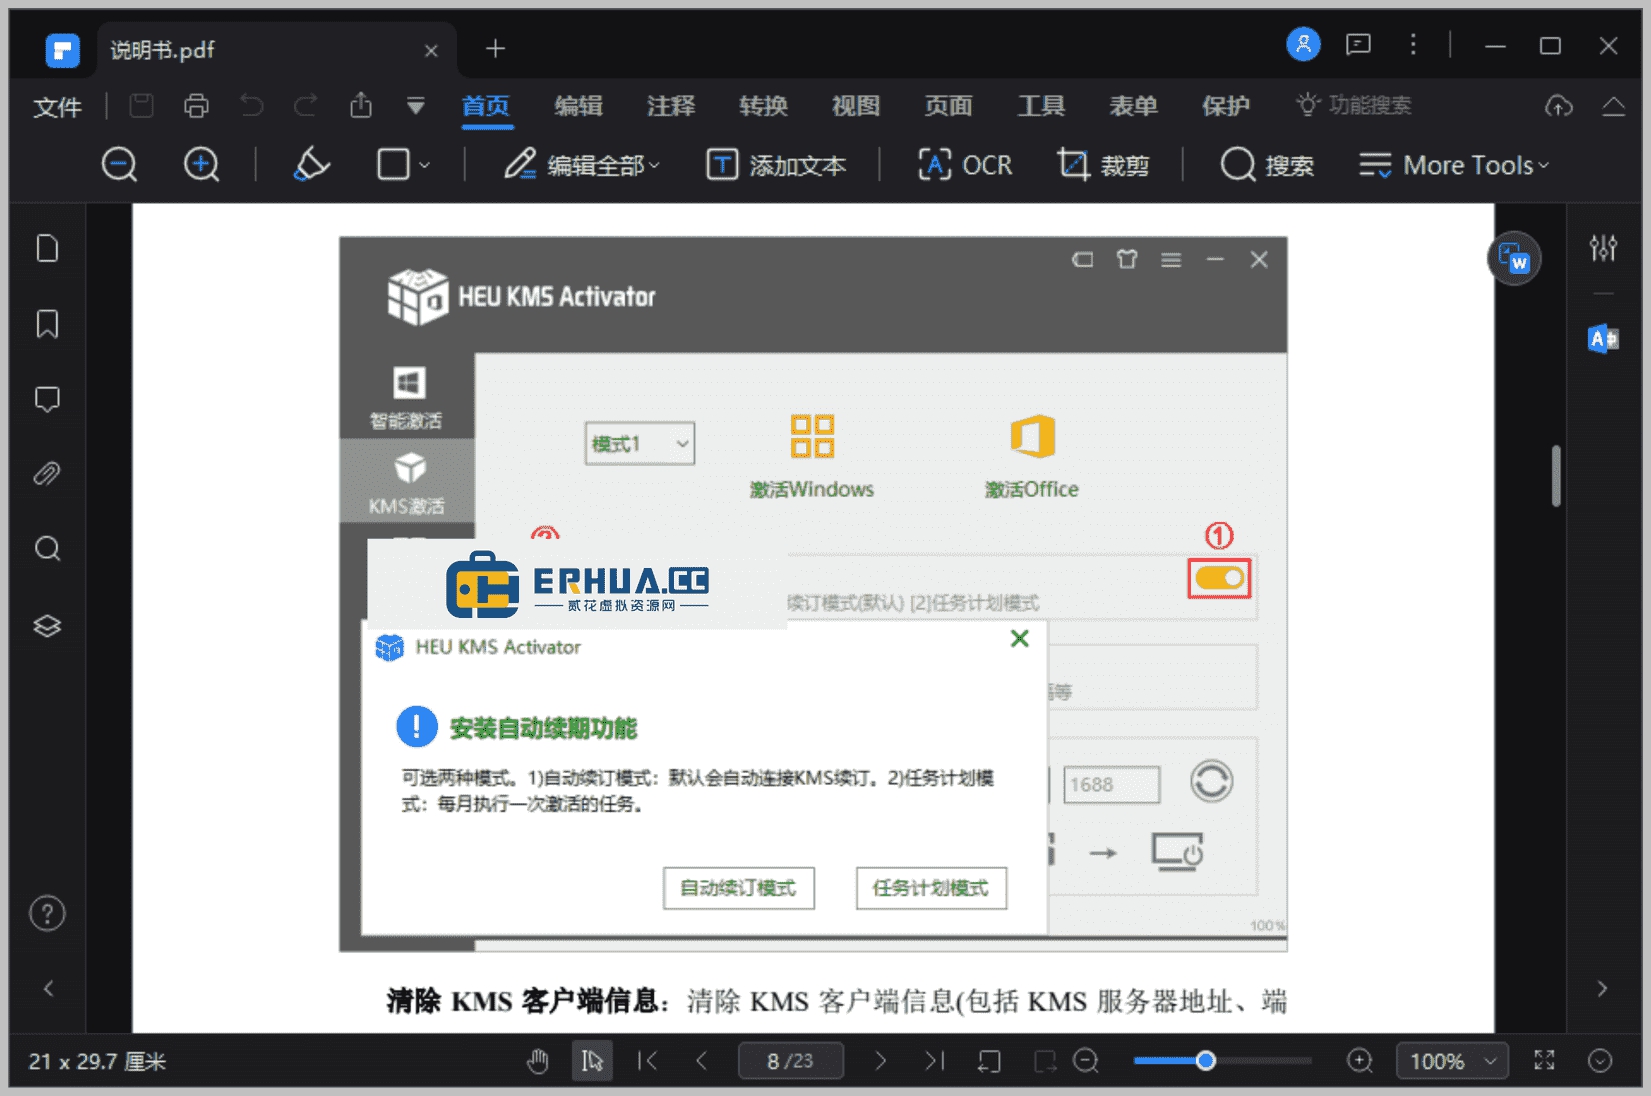
Task: Click the 添加文本 add text button
Action: point(779,165)
